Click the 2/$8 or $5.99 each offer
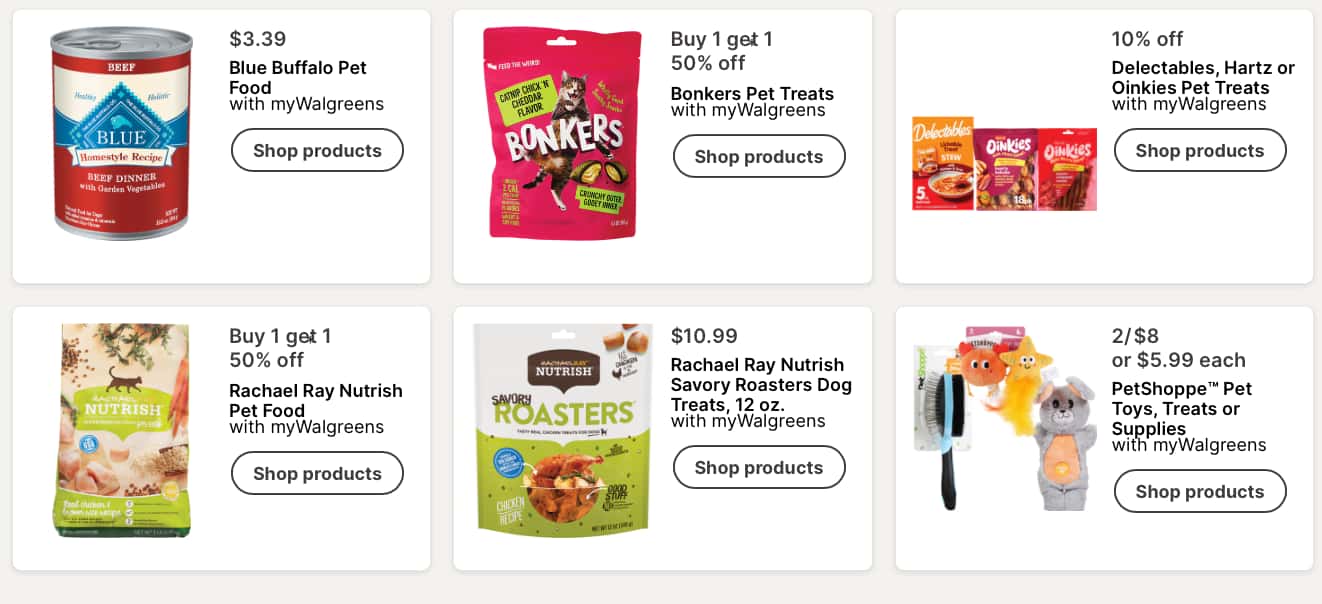Viewport: 1322px width, 604px height. [1178, 348]
